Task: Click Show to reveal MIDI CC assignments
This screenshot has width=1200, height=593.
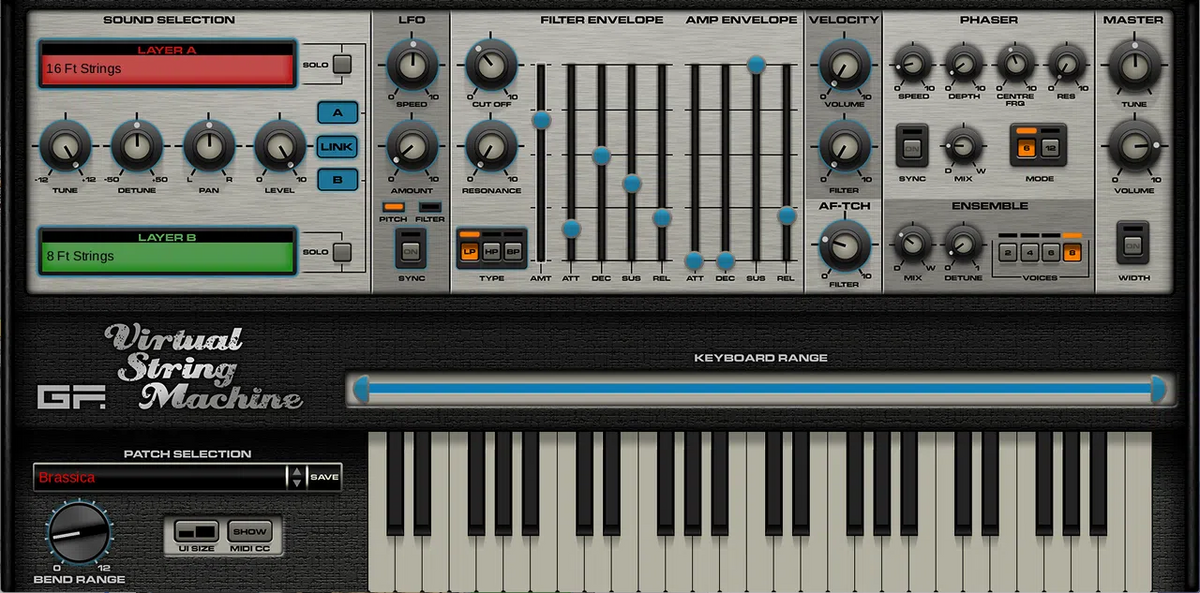Action: point(250,531)
